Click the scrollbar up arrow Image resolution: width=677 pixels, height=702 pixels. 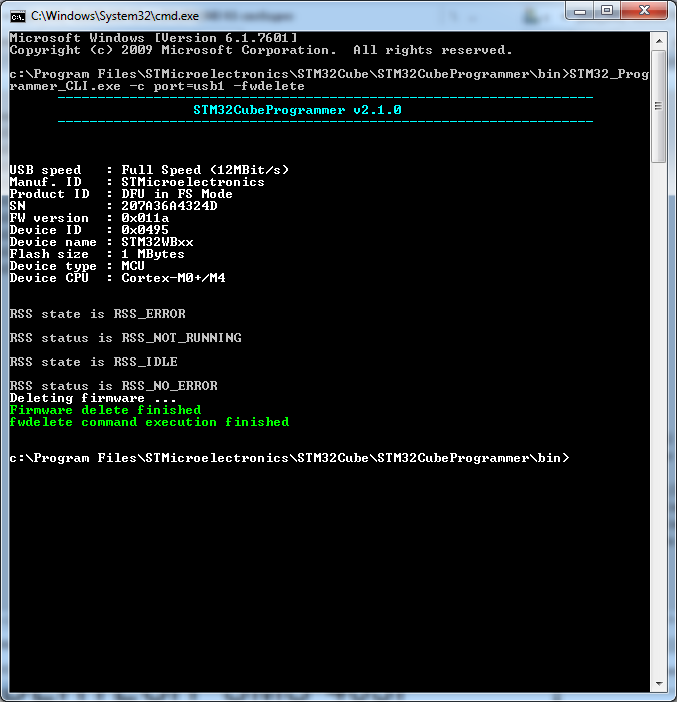[x=659, y=41]
